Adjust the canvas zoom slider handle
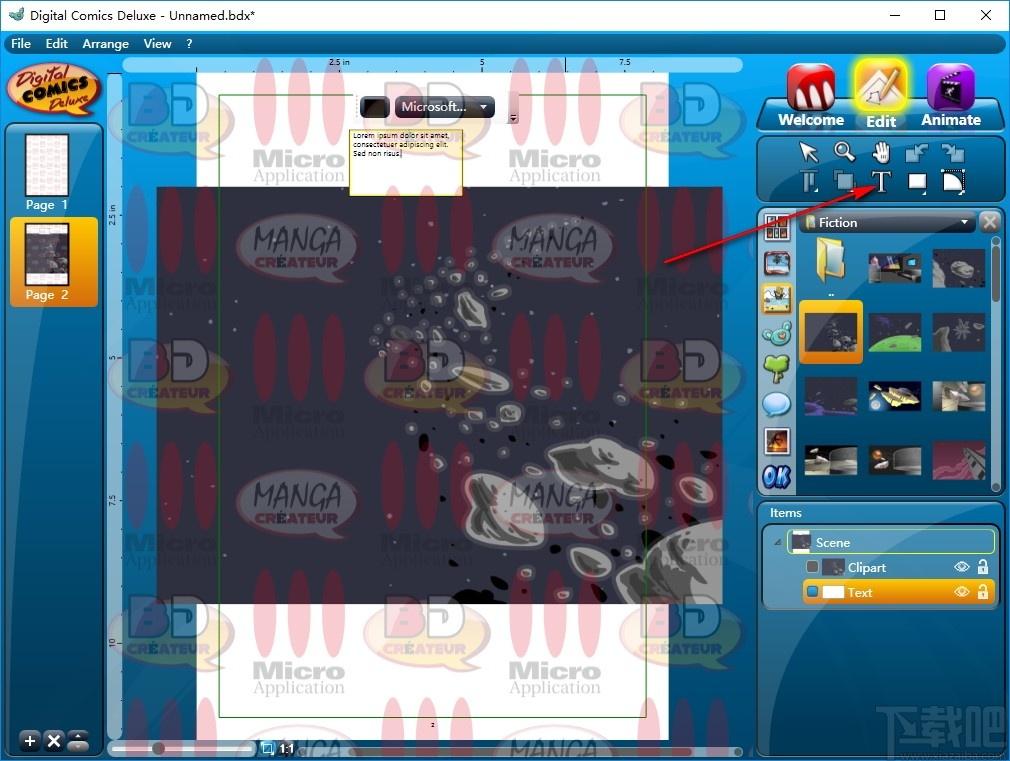The image size is (1010, 761). click(158, 748)
